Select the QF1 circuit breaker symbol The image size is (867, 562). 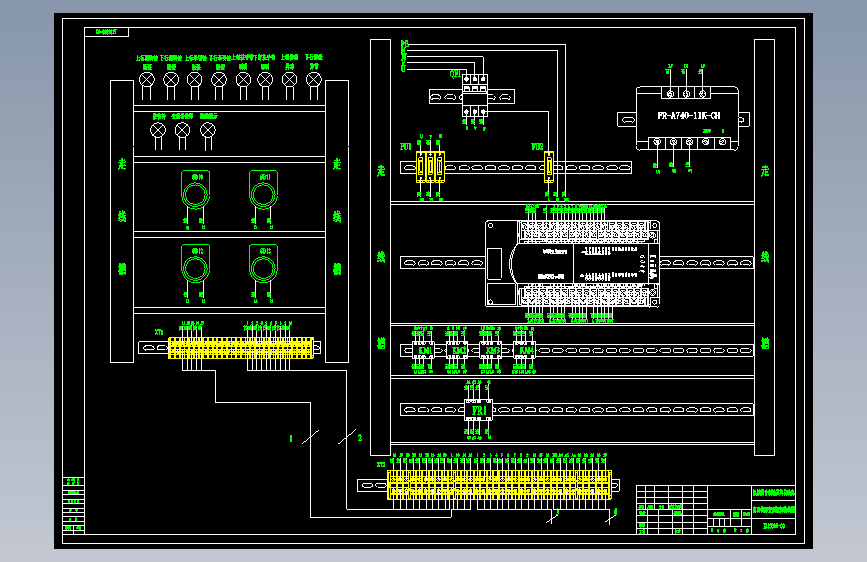coord(475,95)
